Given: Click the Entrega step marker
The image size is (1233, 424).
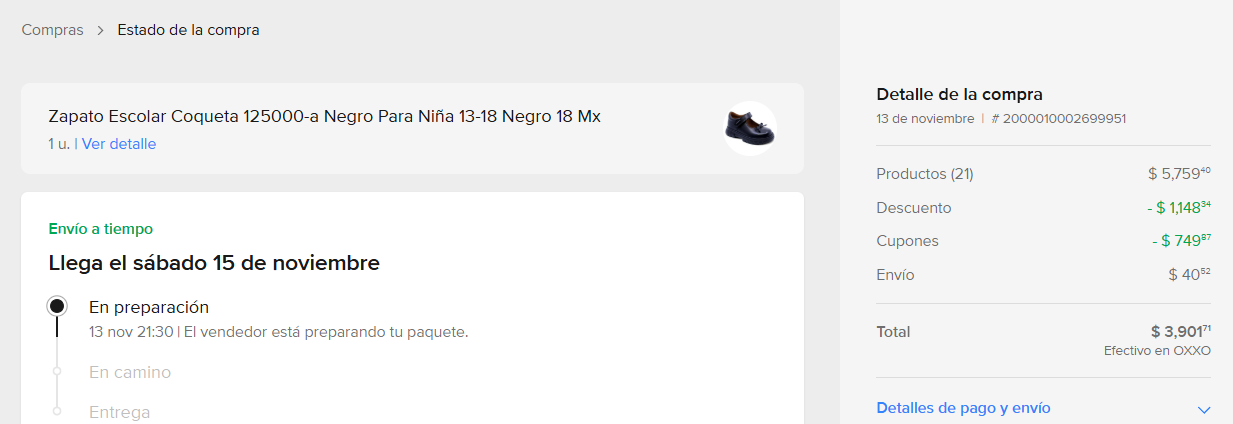Looking at the screenshot, I should pos(57,411).
